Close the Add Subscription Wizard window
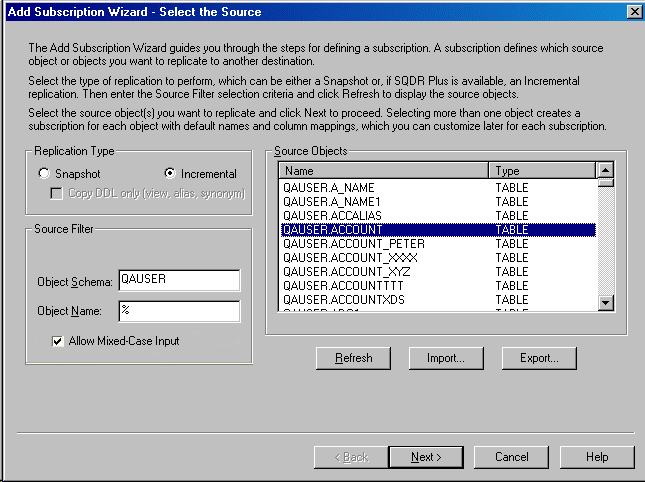645x482 pixels. (633, 11)
